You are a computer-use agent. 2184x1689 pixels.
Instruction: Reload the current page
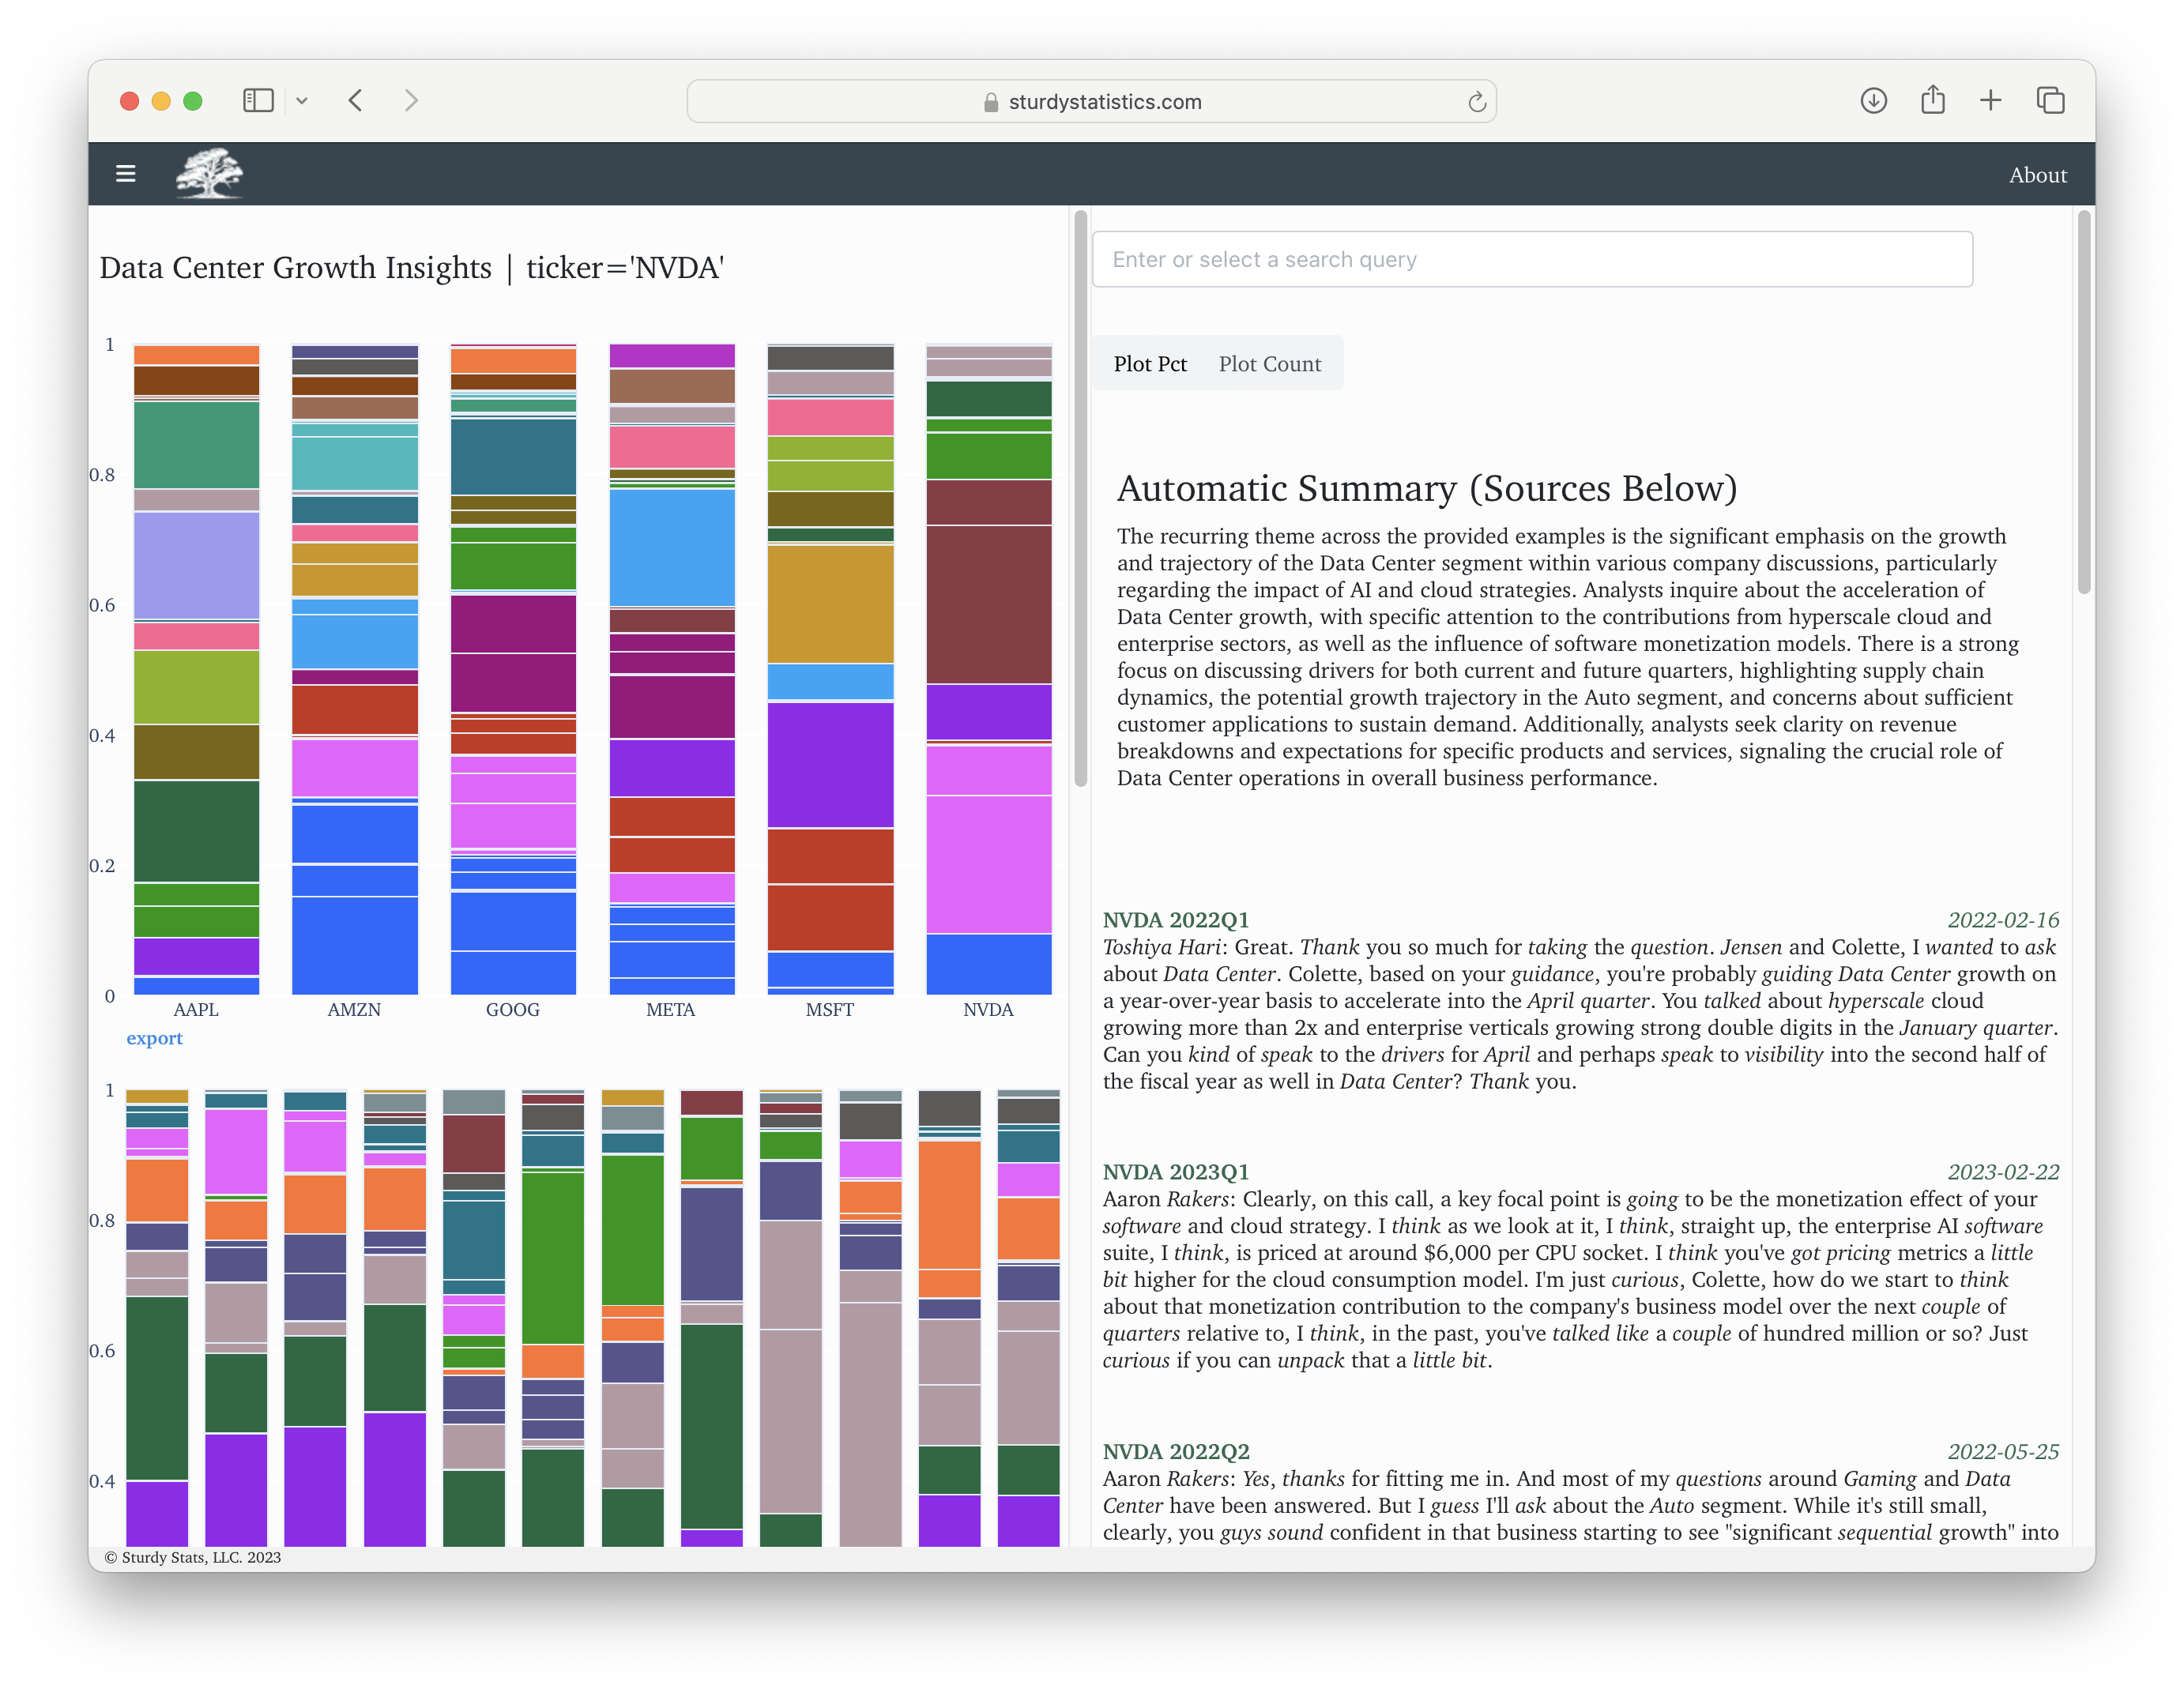click(1477, 100)
